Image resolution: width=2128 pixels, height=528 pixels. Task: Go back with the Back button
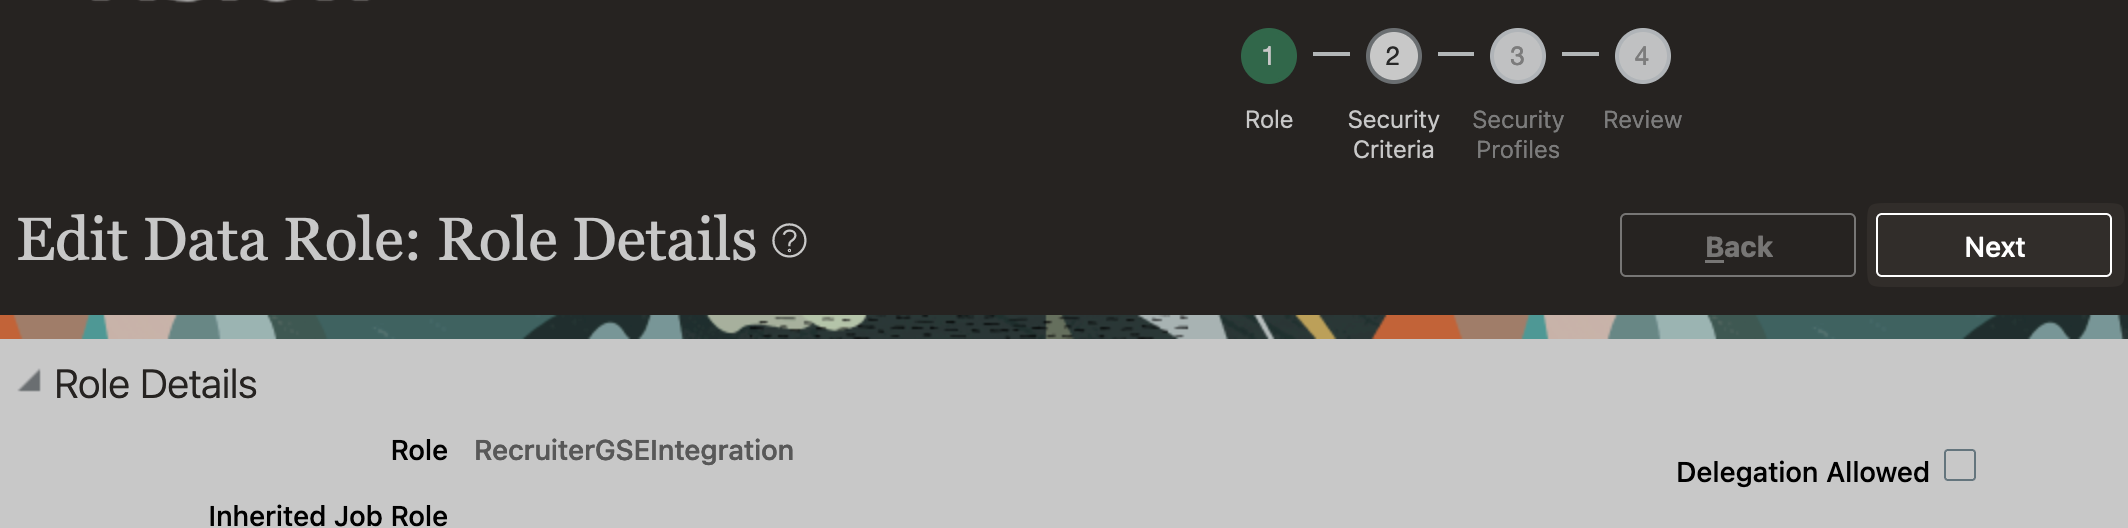tap(1738, 245)
